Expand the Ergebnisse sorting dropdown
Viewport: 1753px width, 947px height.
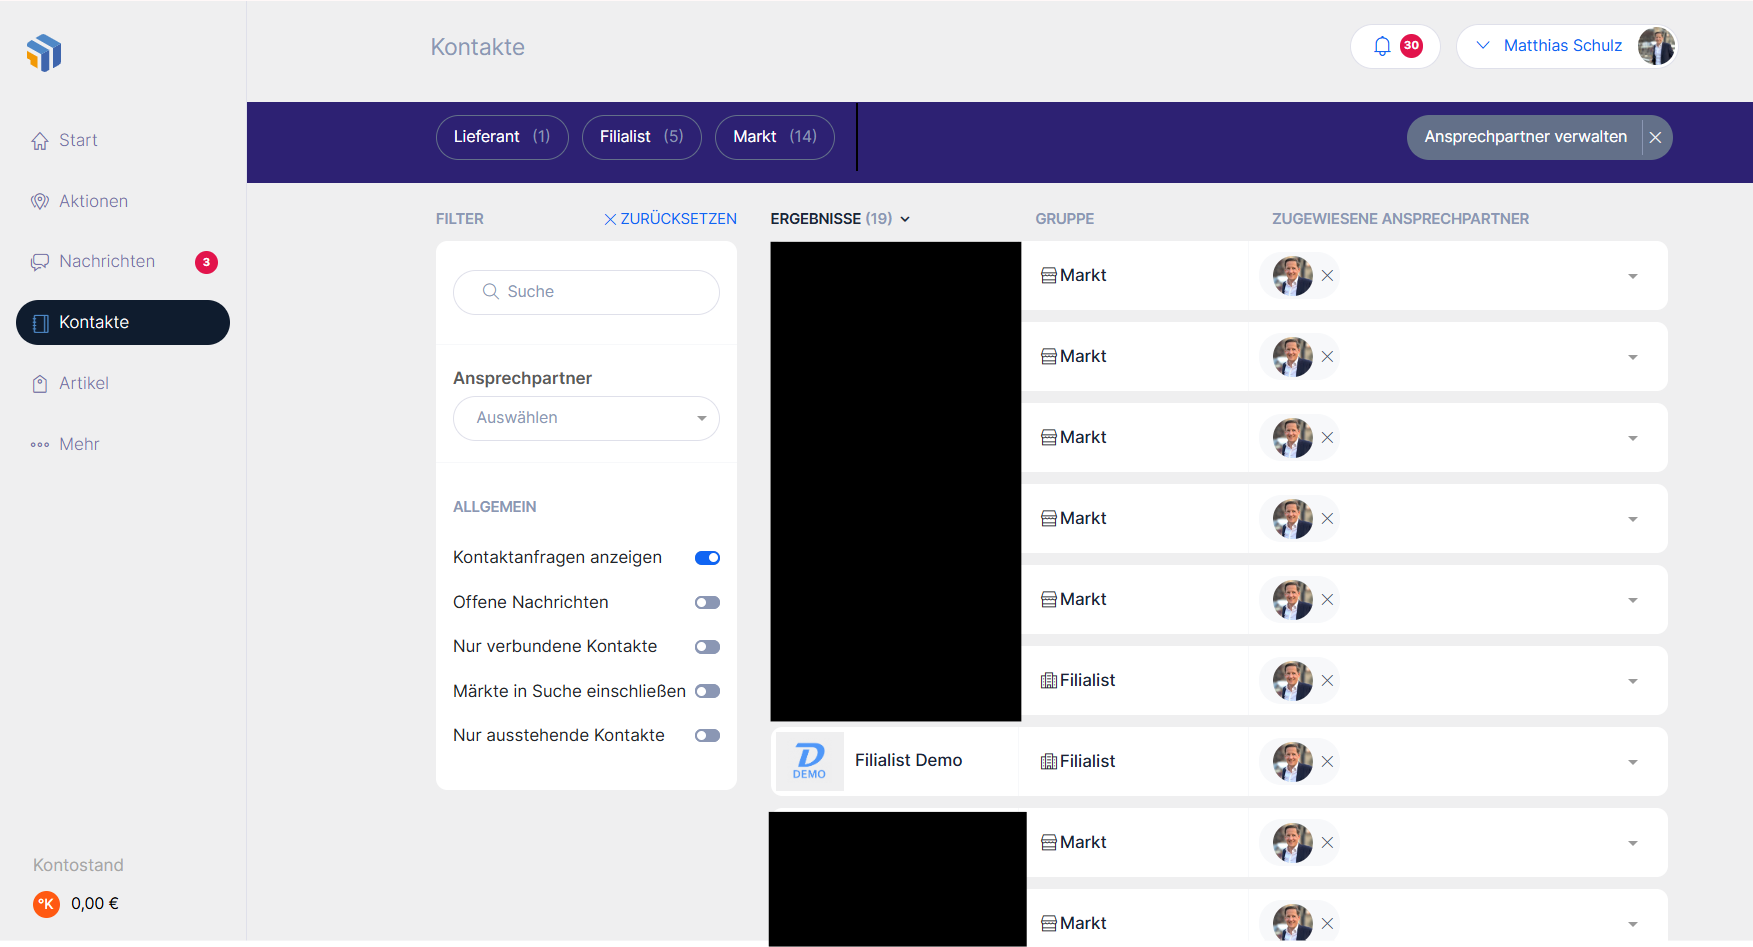(904, 219)
